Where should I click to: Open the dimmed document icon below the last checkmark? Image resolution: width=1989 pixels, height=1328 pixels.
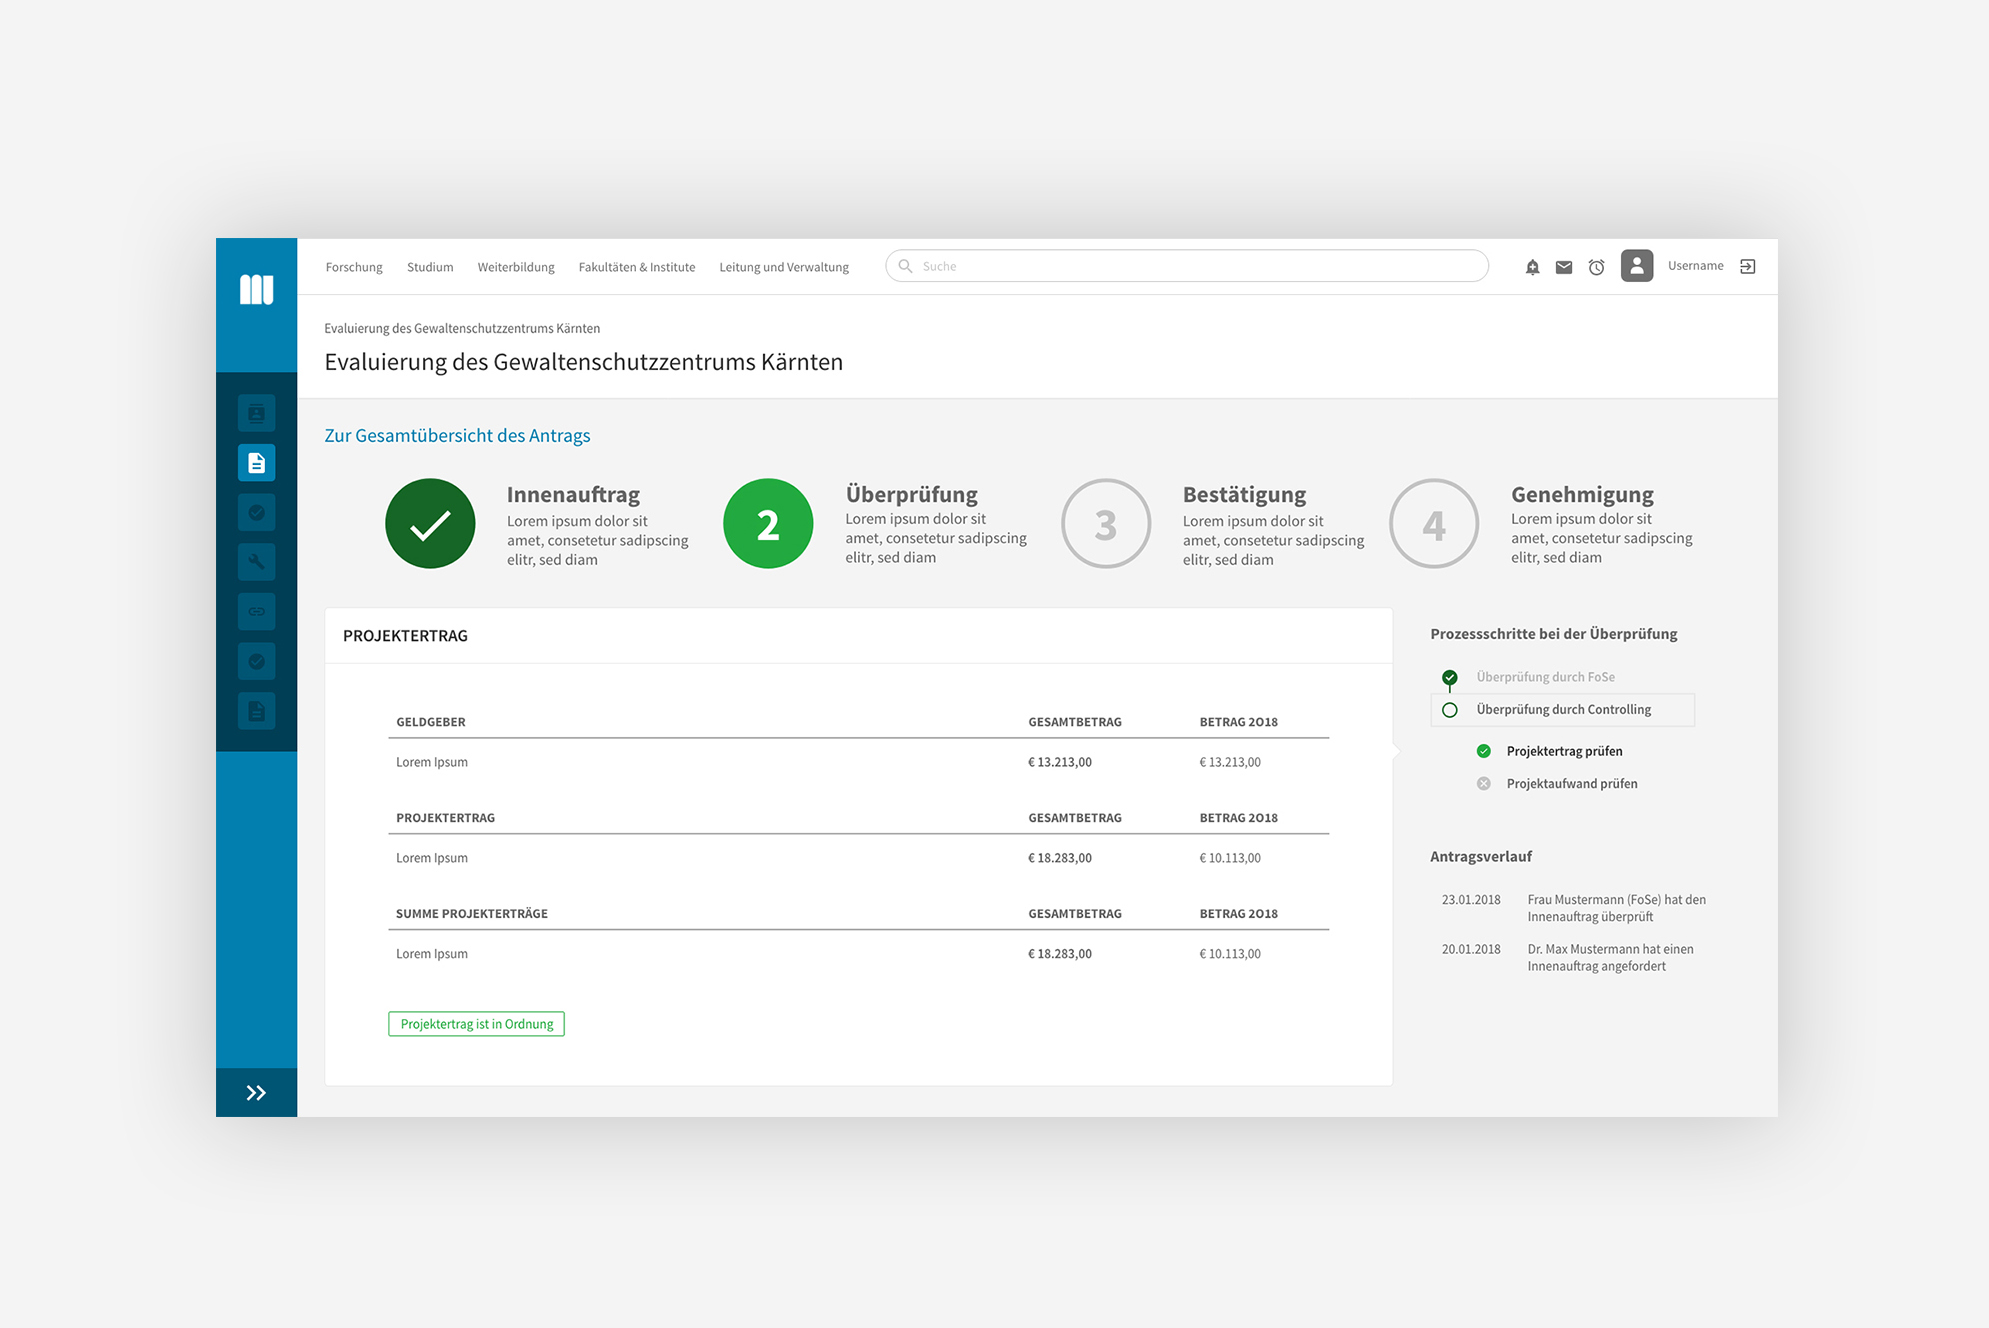tap(257, 711)
